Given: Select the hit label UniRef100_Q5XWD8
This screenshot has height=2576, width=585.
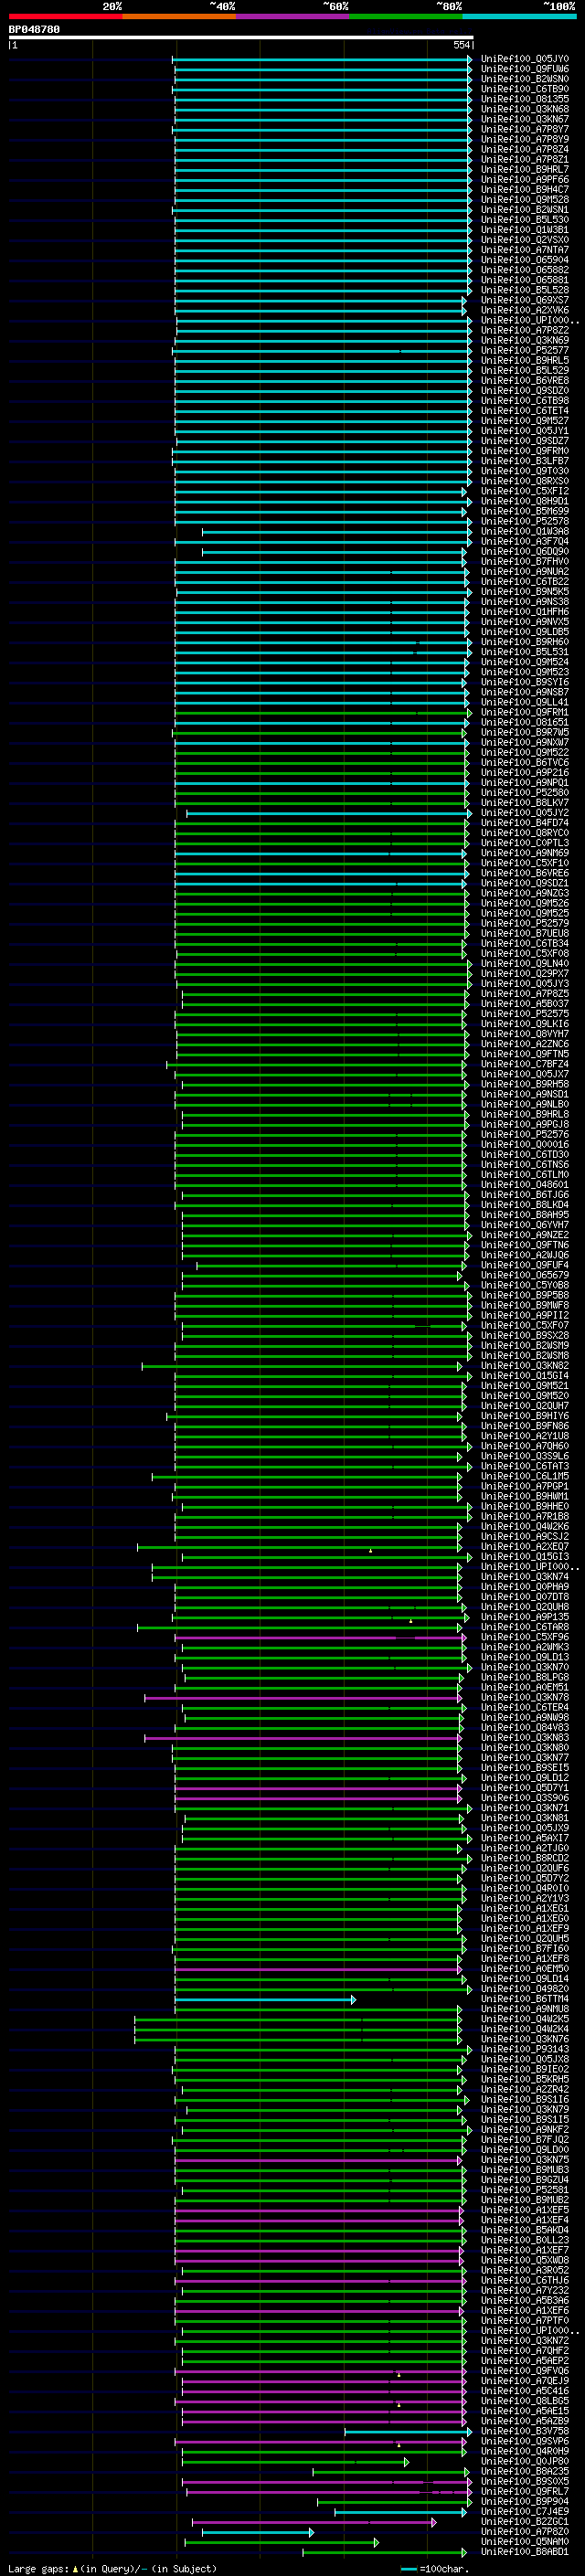Looking at the screenshot, I should coord(525,2261).
